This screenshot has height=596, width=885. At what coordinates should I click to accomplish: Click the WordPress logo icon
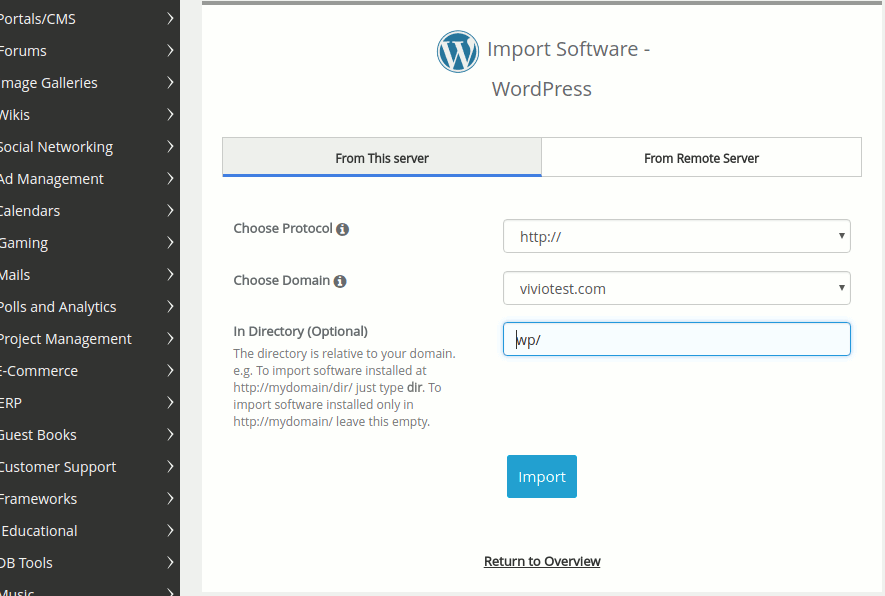coord(458,51)
